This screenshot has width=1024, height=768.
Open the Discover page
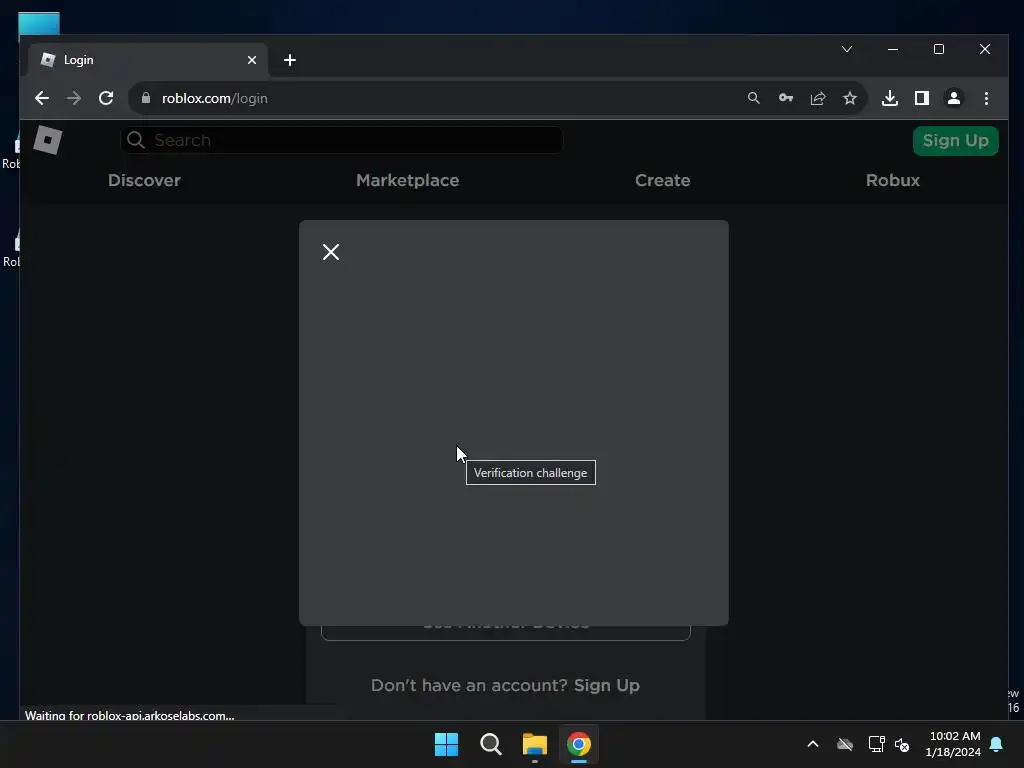(144, 180)
